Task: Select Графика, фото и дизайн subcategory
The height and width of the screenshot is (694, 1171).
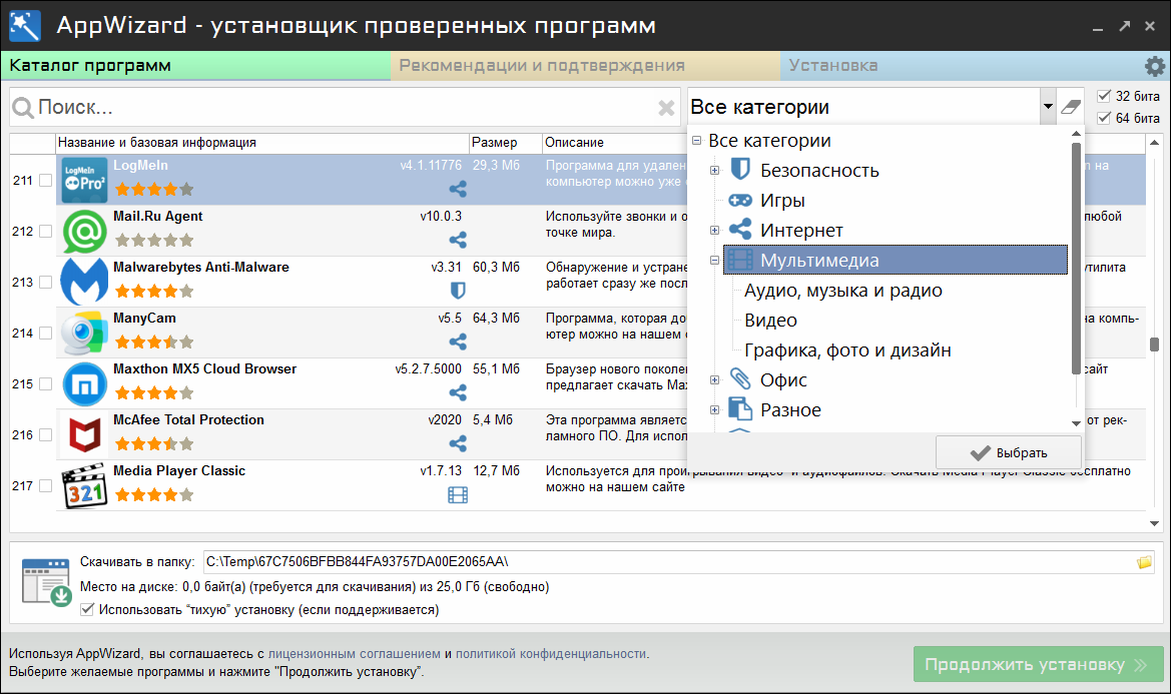Action: [x=848, y=350]
